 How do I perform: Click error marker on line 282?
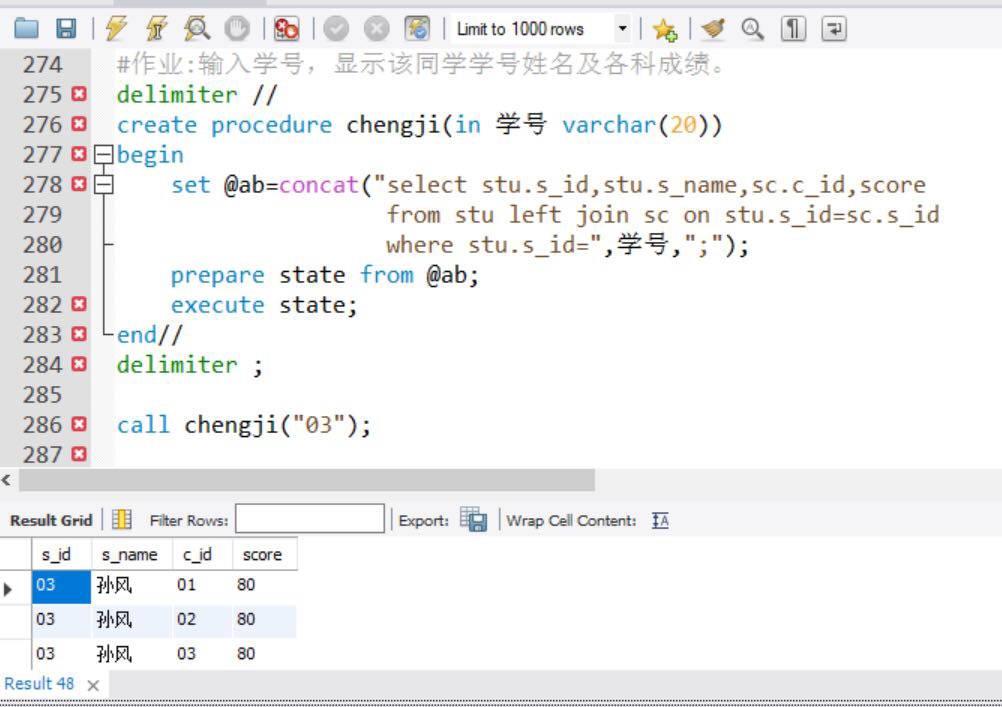click(x=79, y=304)
